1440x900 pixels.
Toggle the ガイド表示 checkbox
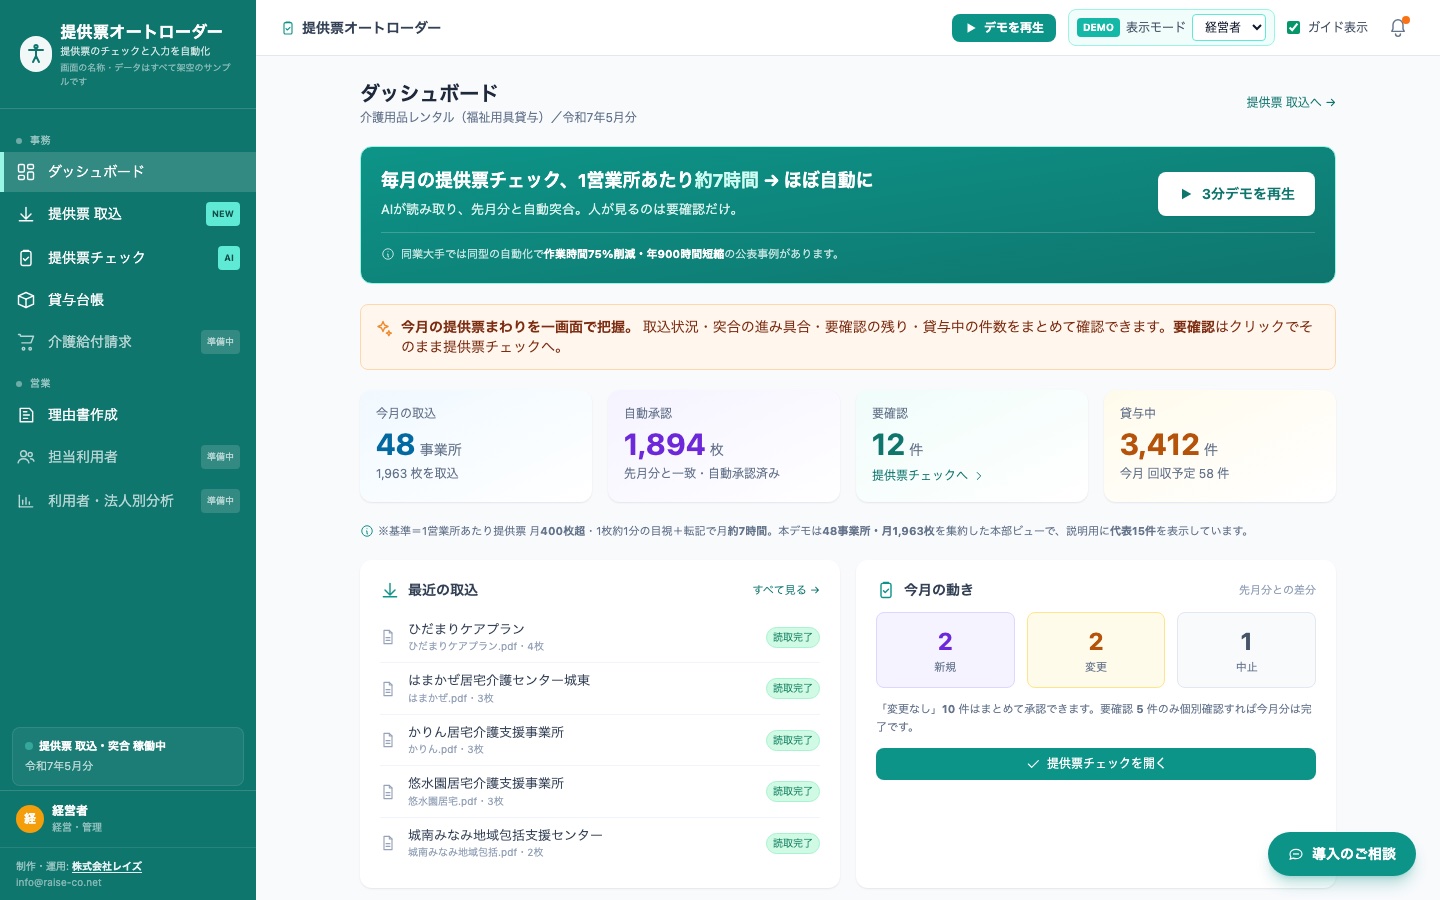pyautogui.click(x=1293, y=28)
